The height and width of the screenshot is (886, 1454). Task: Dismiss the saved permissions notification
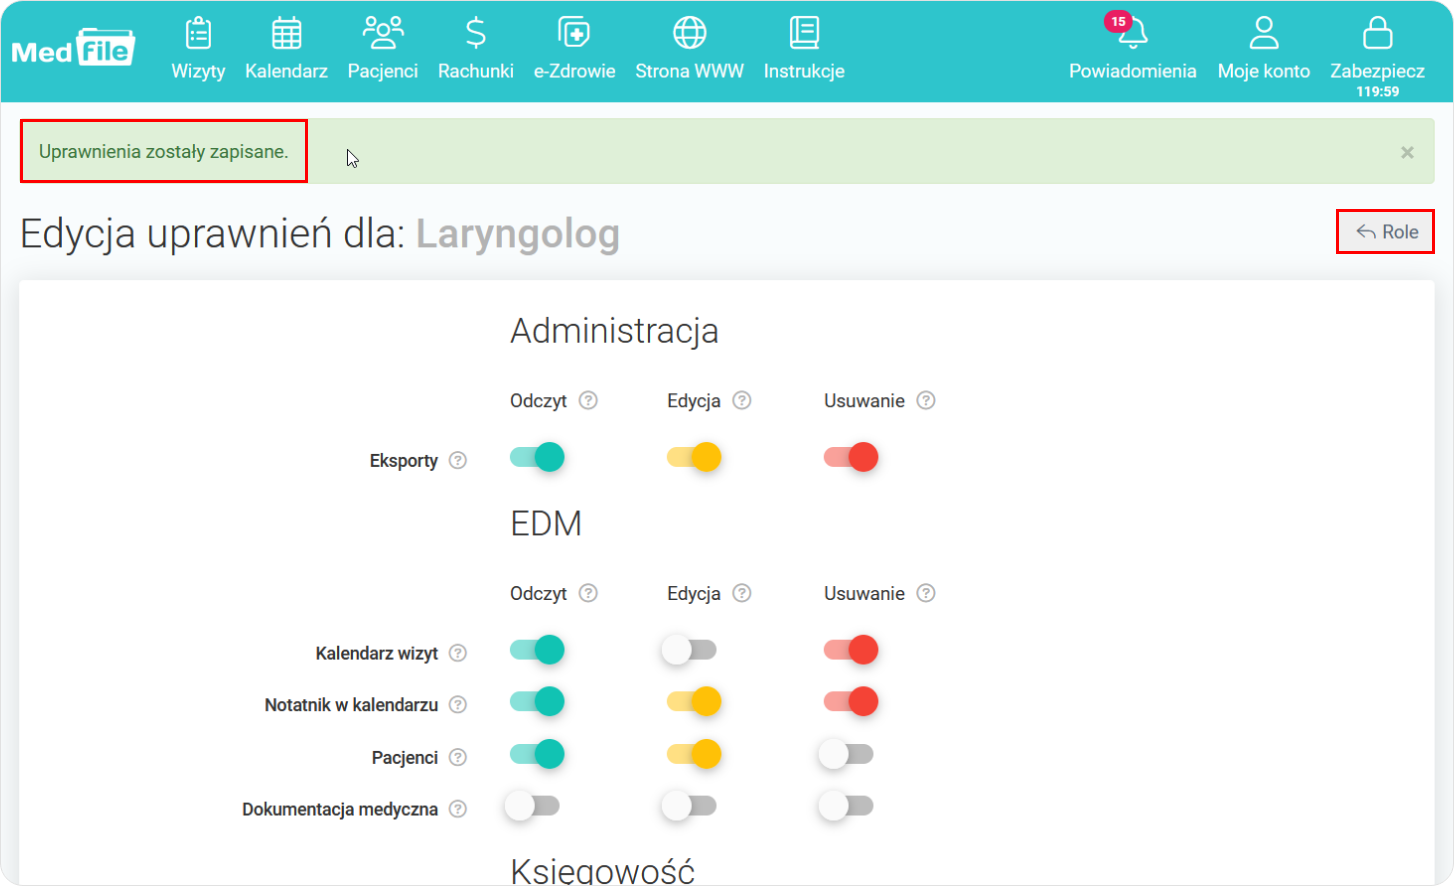tap(1407, 151)
